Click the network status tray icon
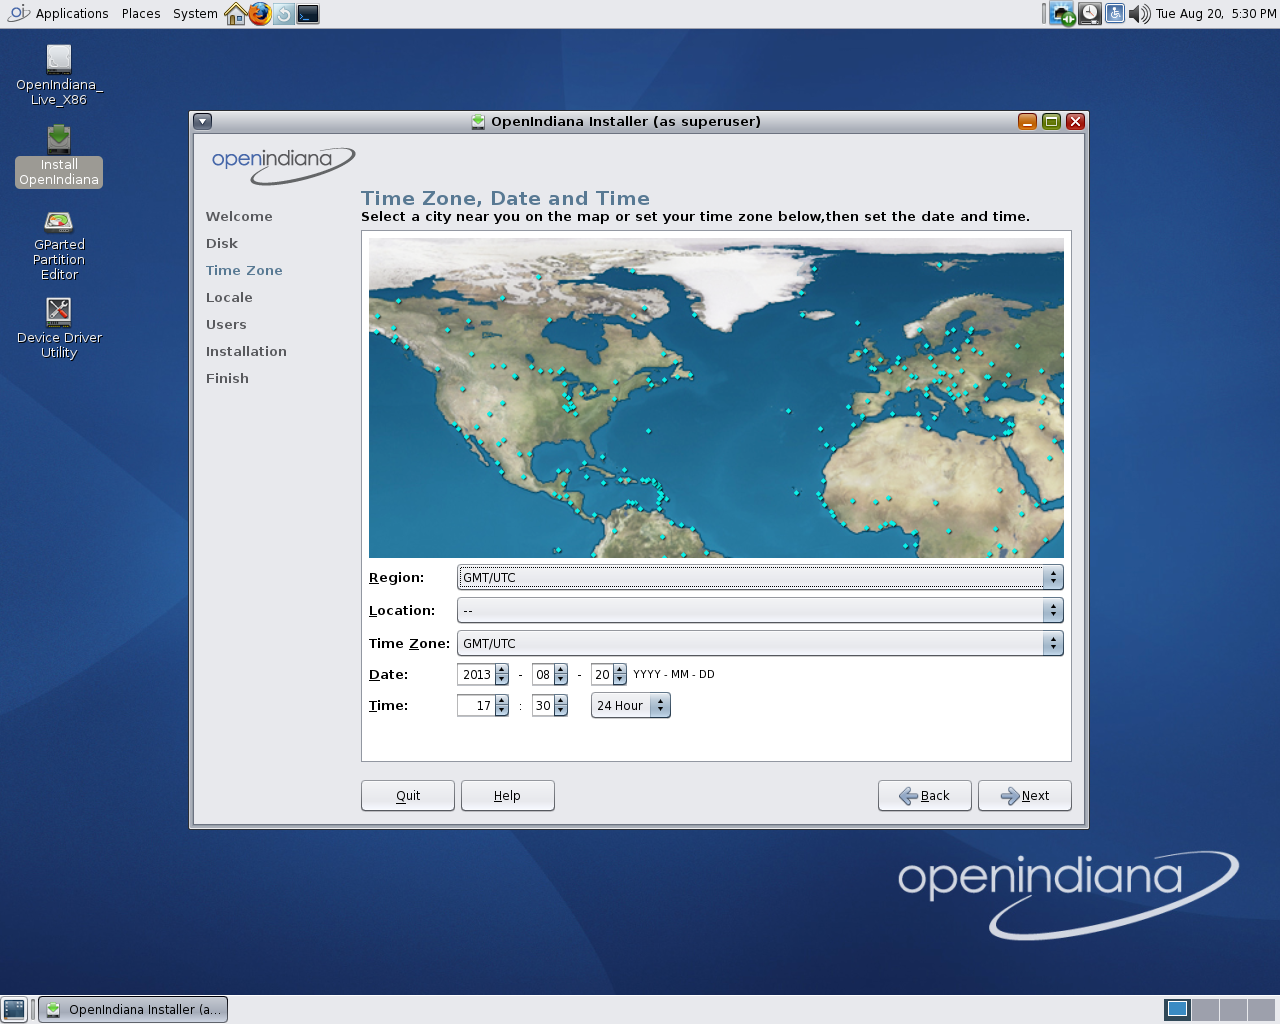 point(1062,14)
